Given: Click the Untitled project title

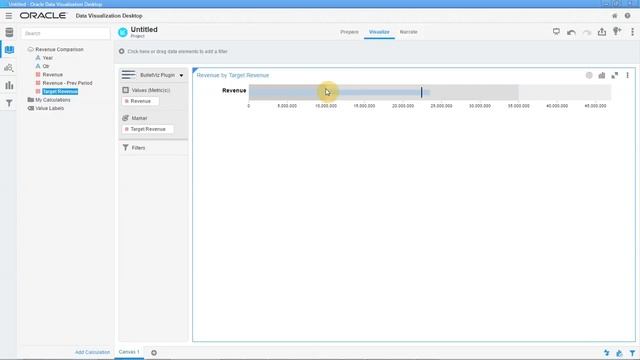Looking at the screenshot, I should pyautogui.click(x=144, y=29).
